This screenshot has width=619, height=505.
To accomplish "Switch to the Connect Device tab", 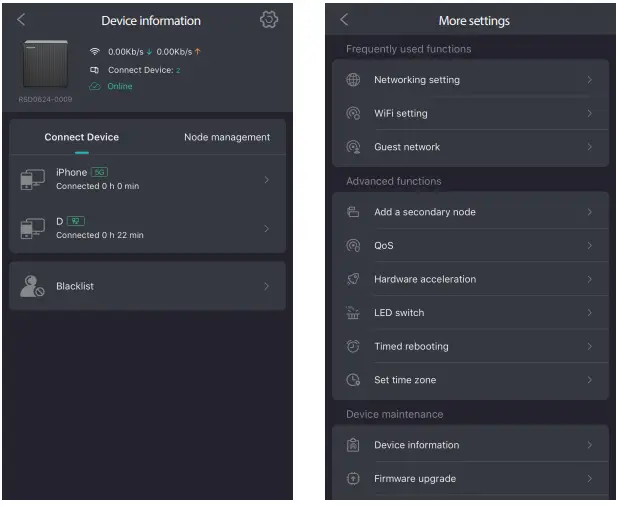I will pos(81,137).
